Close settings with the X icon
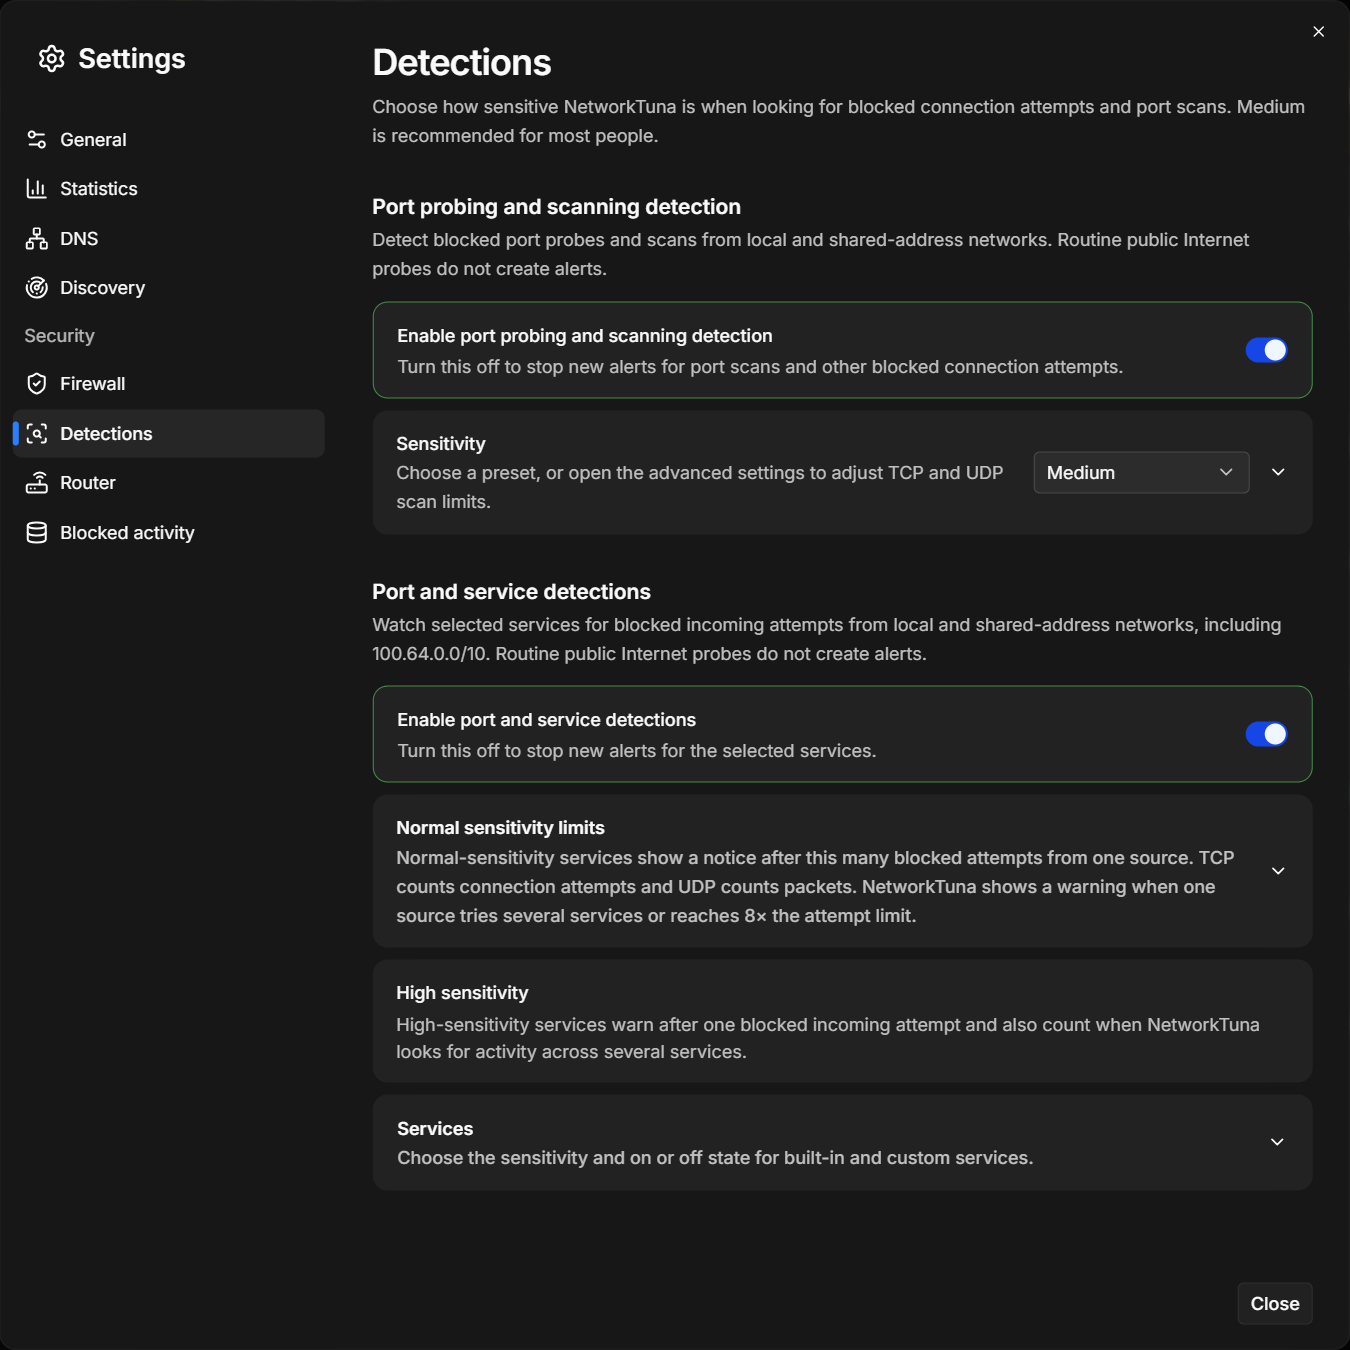Screen dimensions: 1350x1350 click(1319, 32)
